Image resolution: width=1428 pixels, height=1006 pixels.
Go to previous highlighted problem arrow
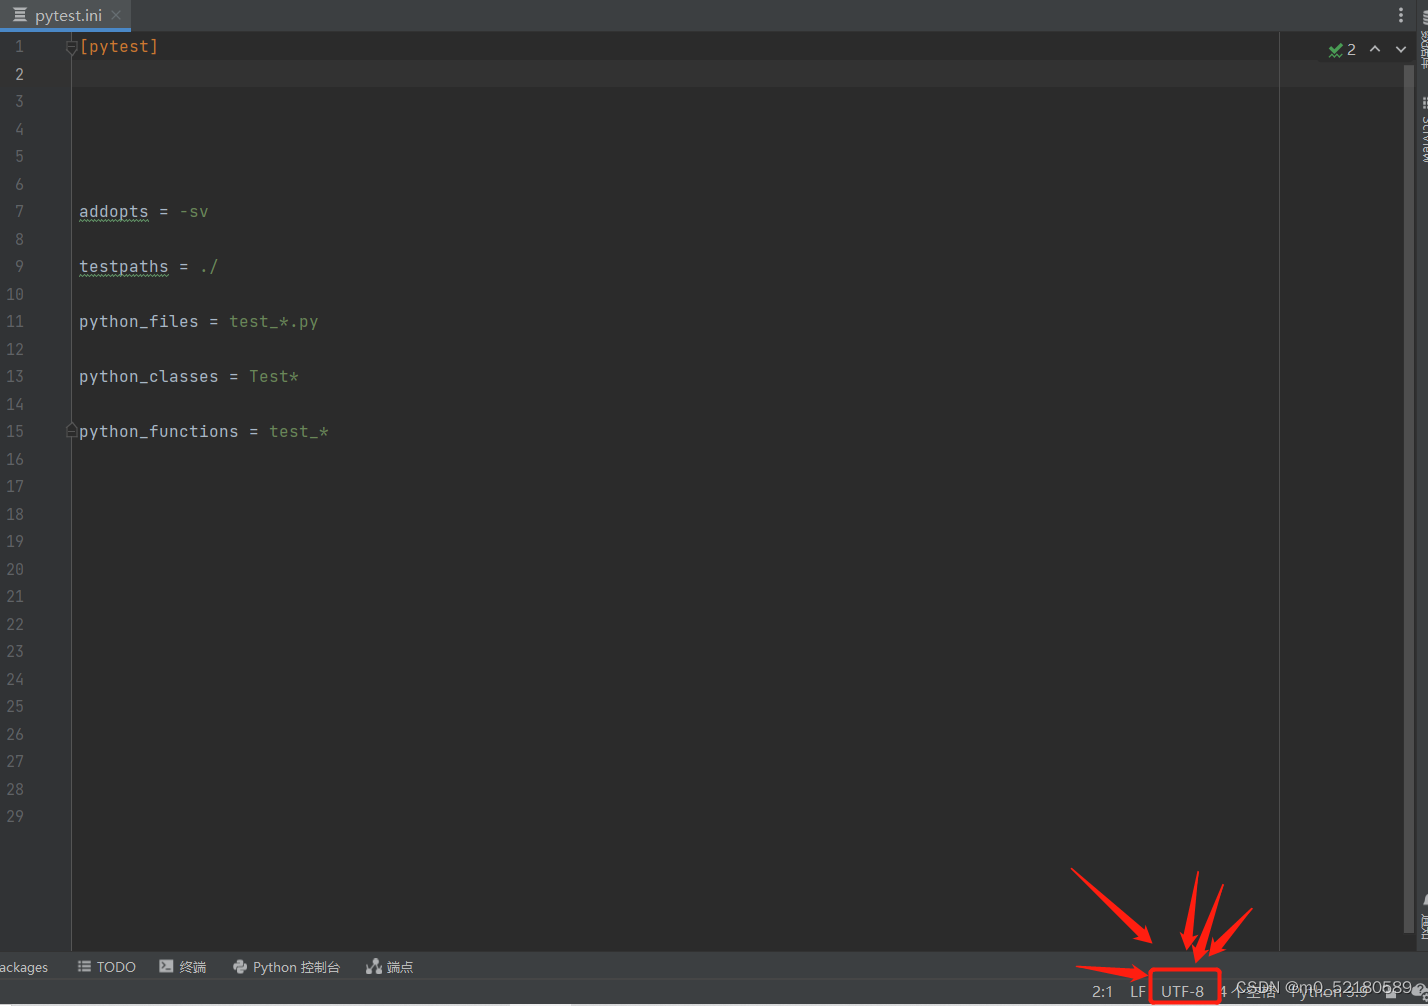tap(1375, 49)
